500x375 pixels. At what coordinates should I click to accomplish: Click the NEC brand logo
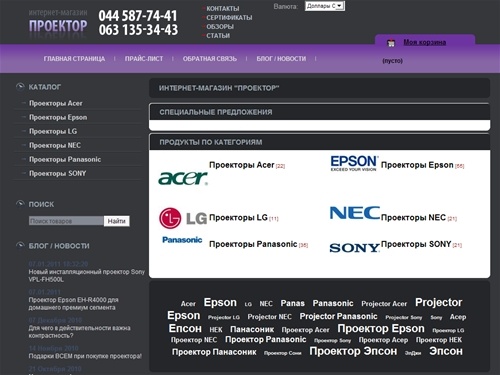click(x=355, y=213)
